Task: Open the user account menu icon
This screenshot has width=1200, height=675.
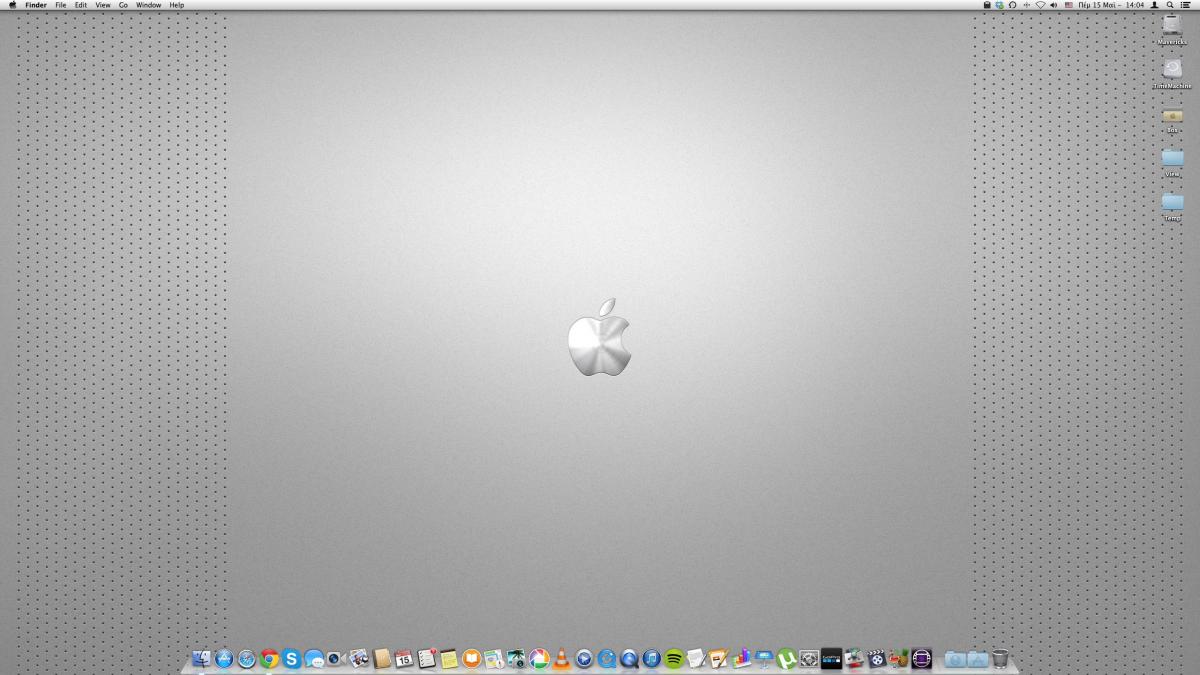Action: click(1154, 5)
